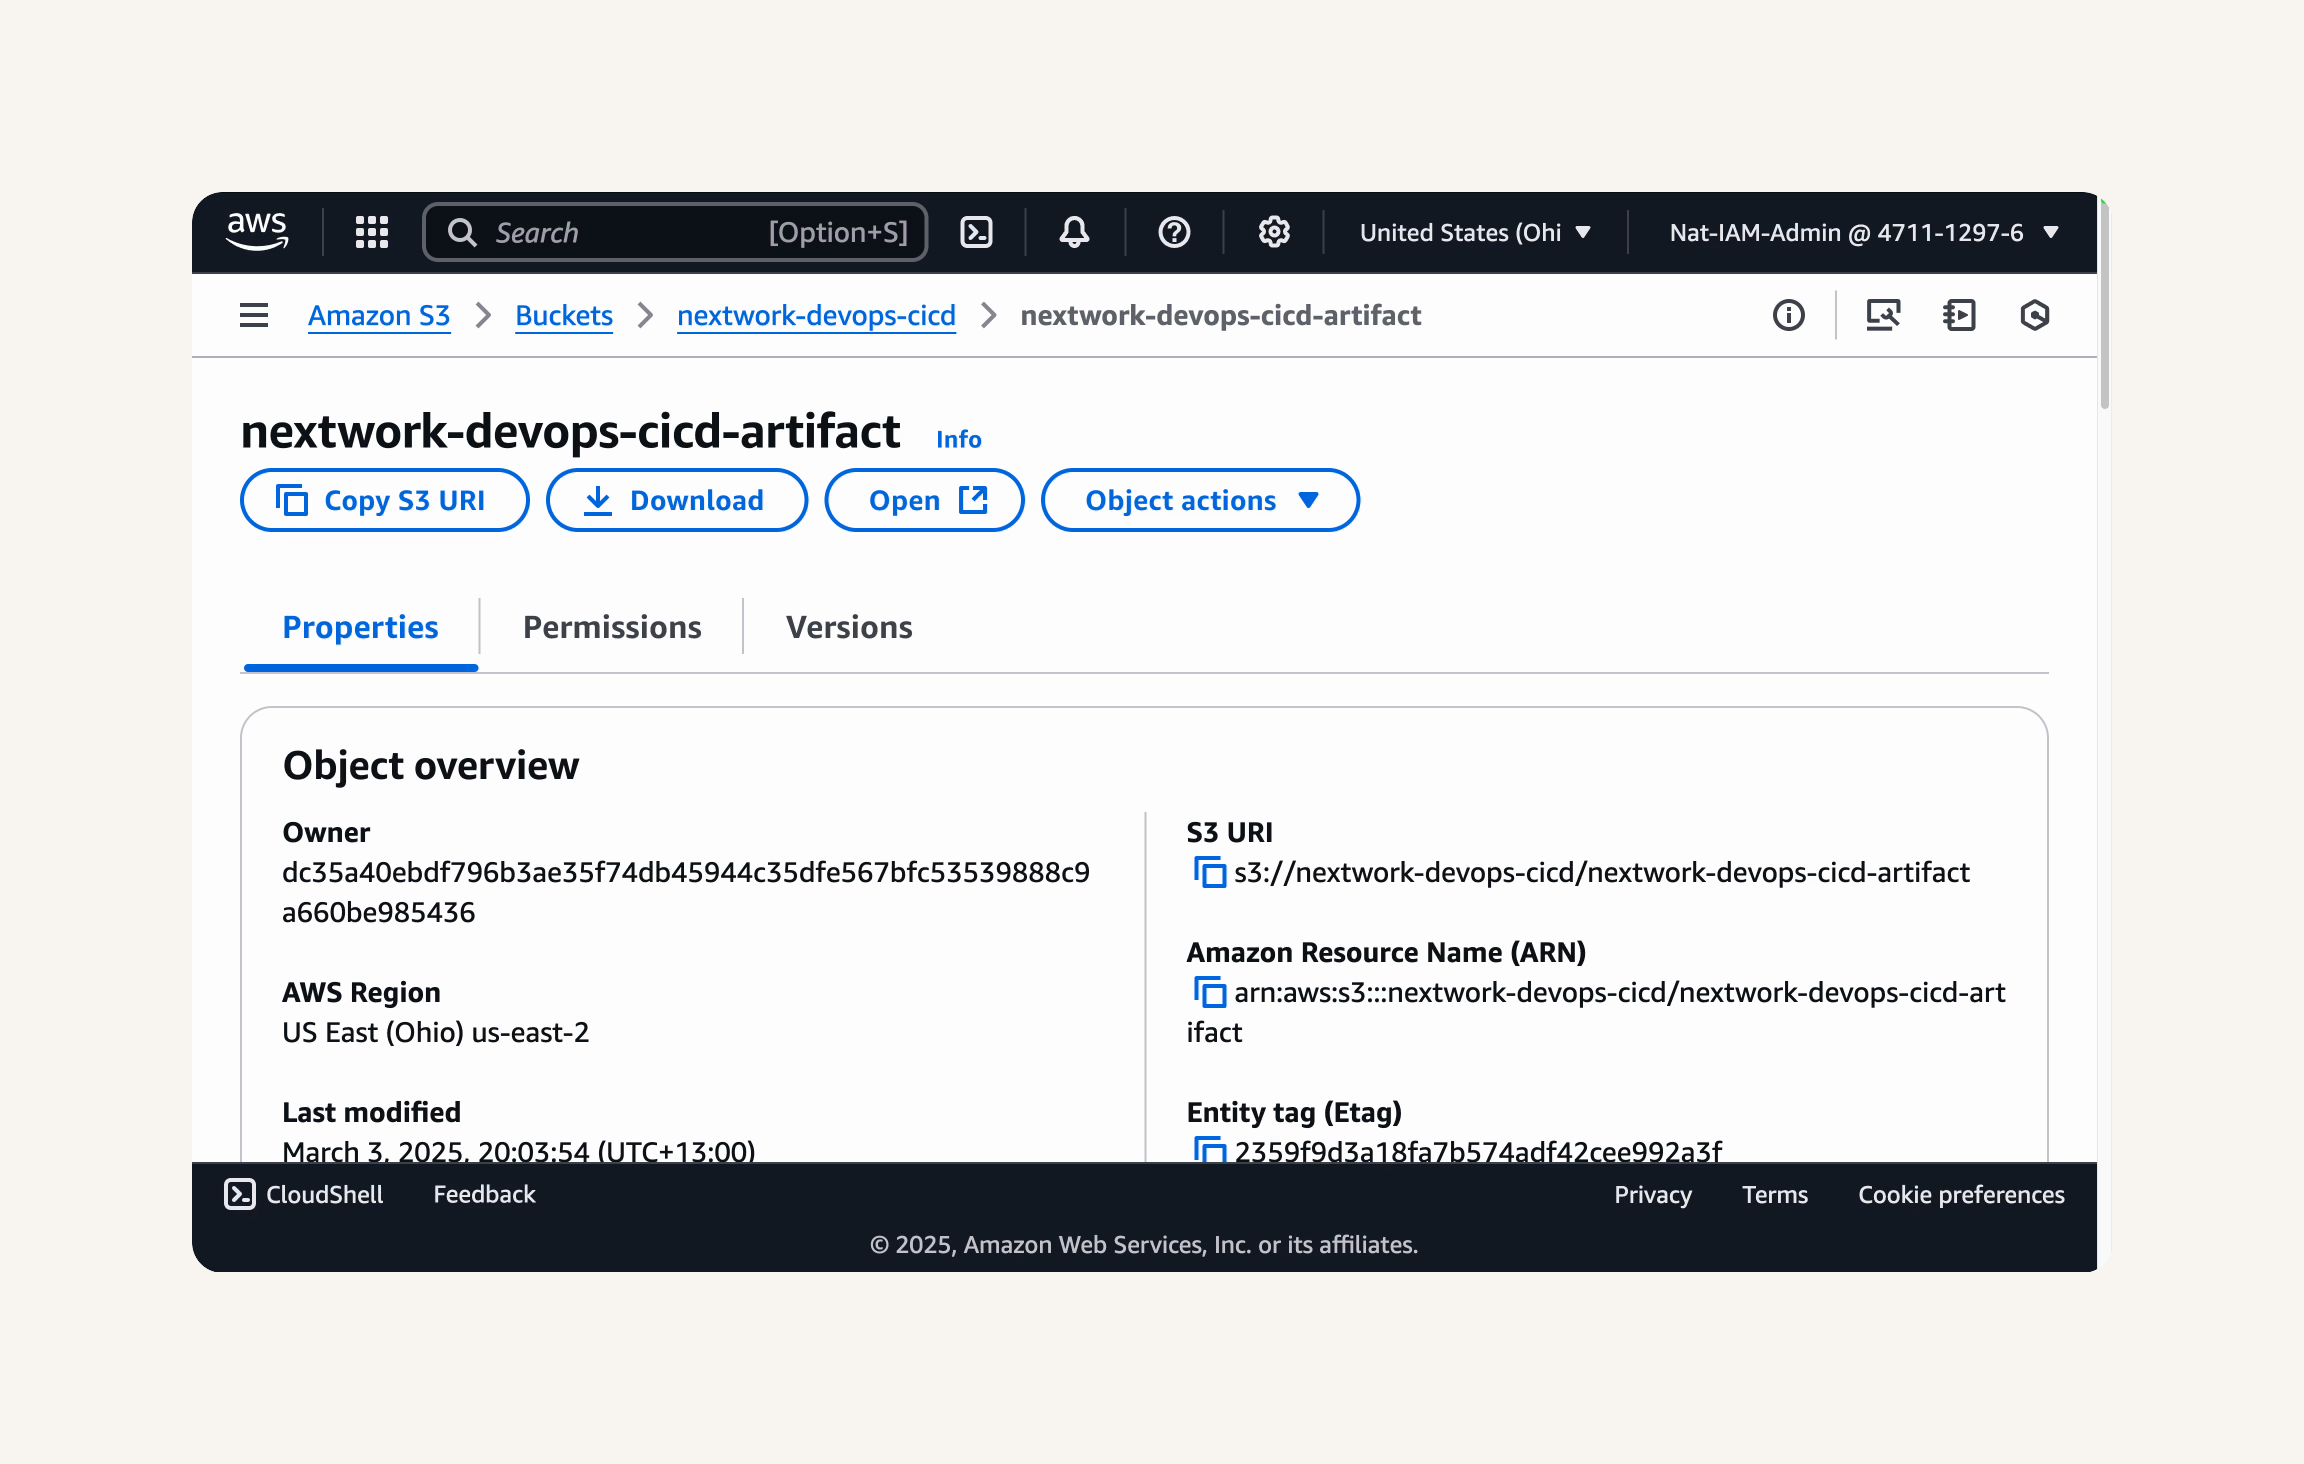Image resolution: width=2304 pixels, height=1464 pixels.
Task: Click the Feedback footer link
Action: [x=484, y=1194]
